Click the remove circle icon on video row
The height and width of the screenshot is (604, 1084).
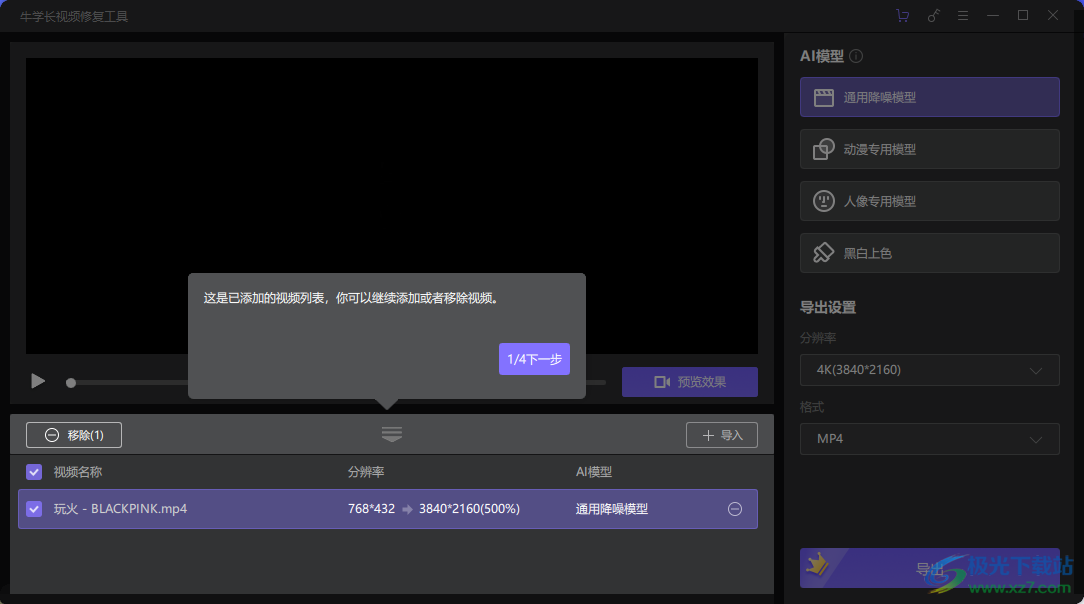pos(735,508)
